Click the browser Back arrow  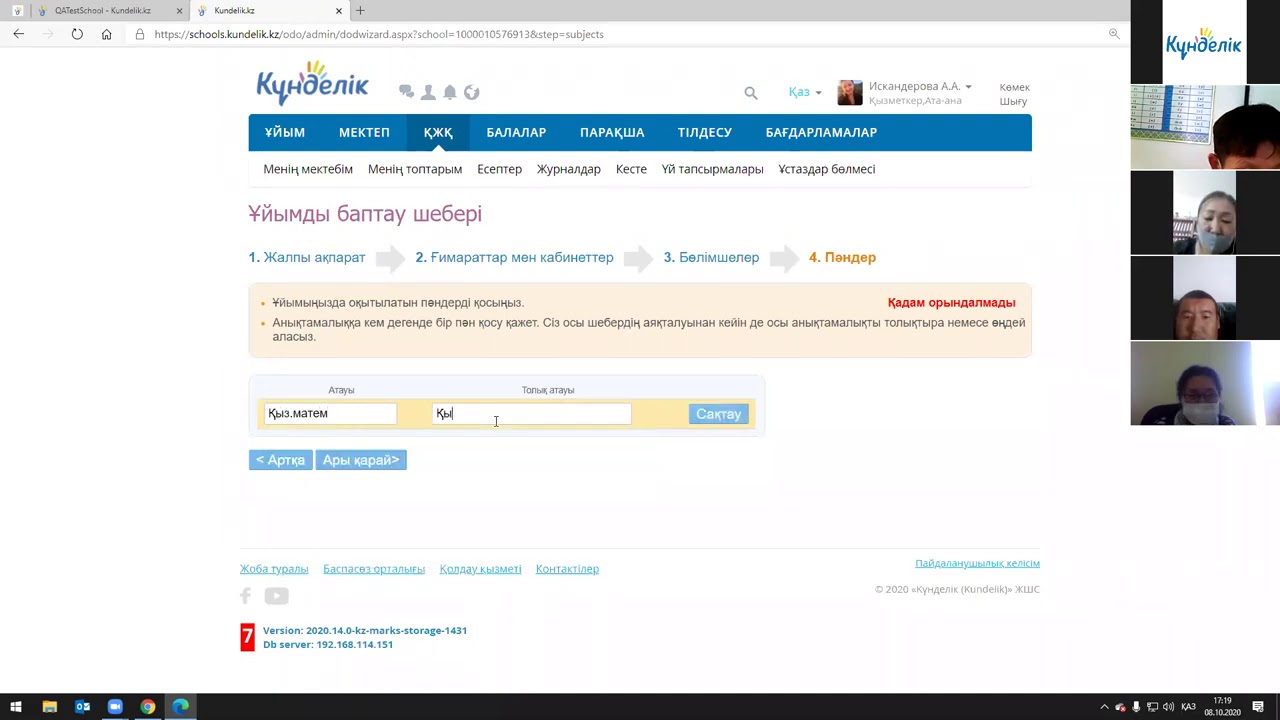pos(18,34)
